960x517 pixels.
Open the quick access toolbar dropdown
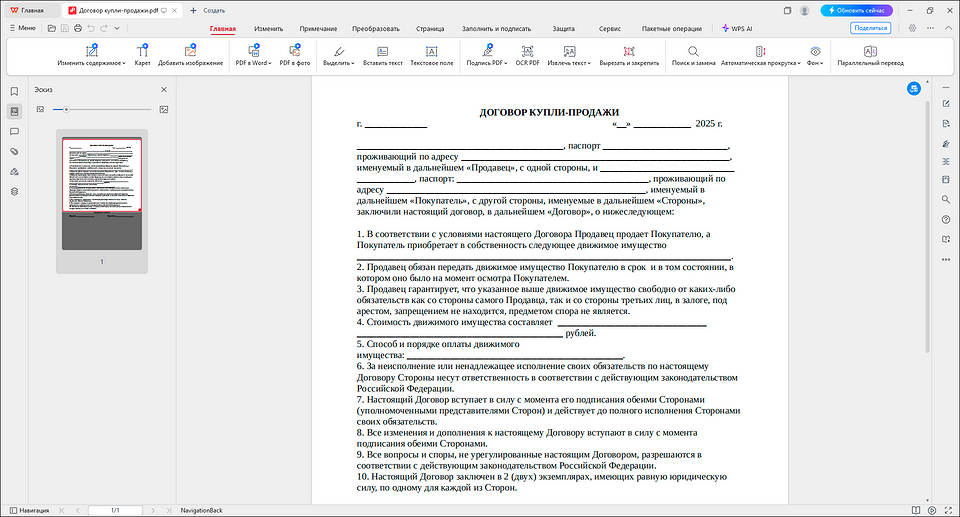coord(117,28)
